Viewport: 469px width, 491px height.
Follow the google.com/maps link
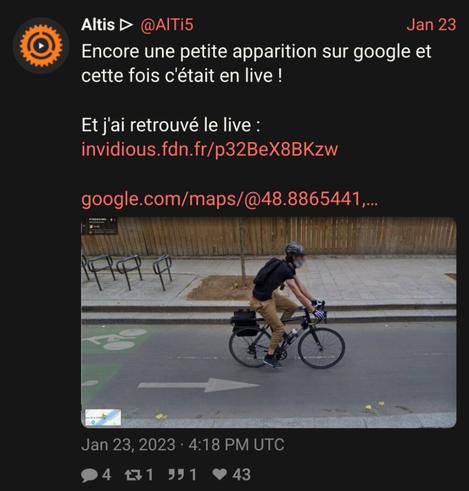pos(230,199)
